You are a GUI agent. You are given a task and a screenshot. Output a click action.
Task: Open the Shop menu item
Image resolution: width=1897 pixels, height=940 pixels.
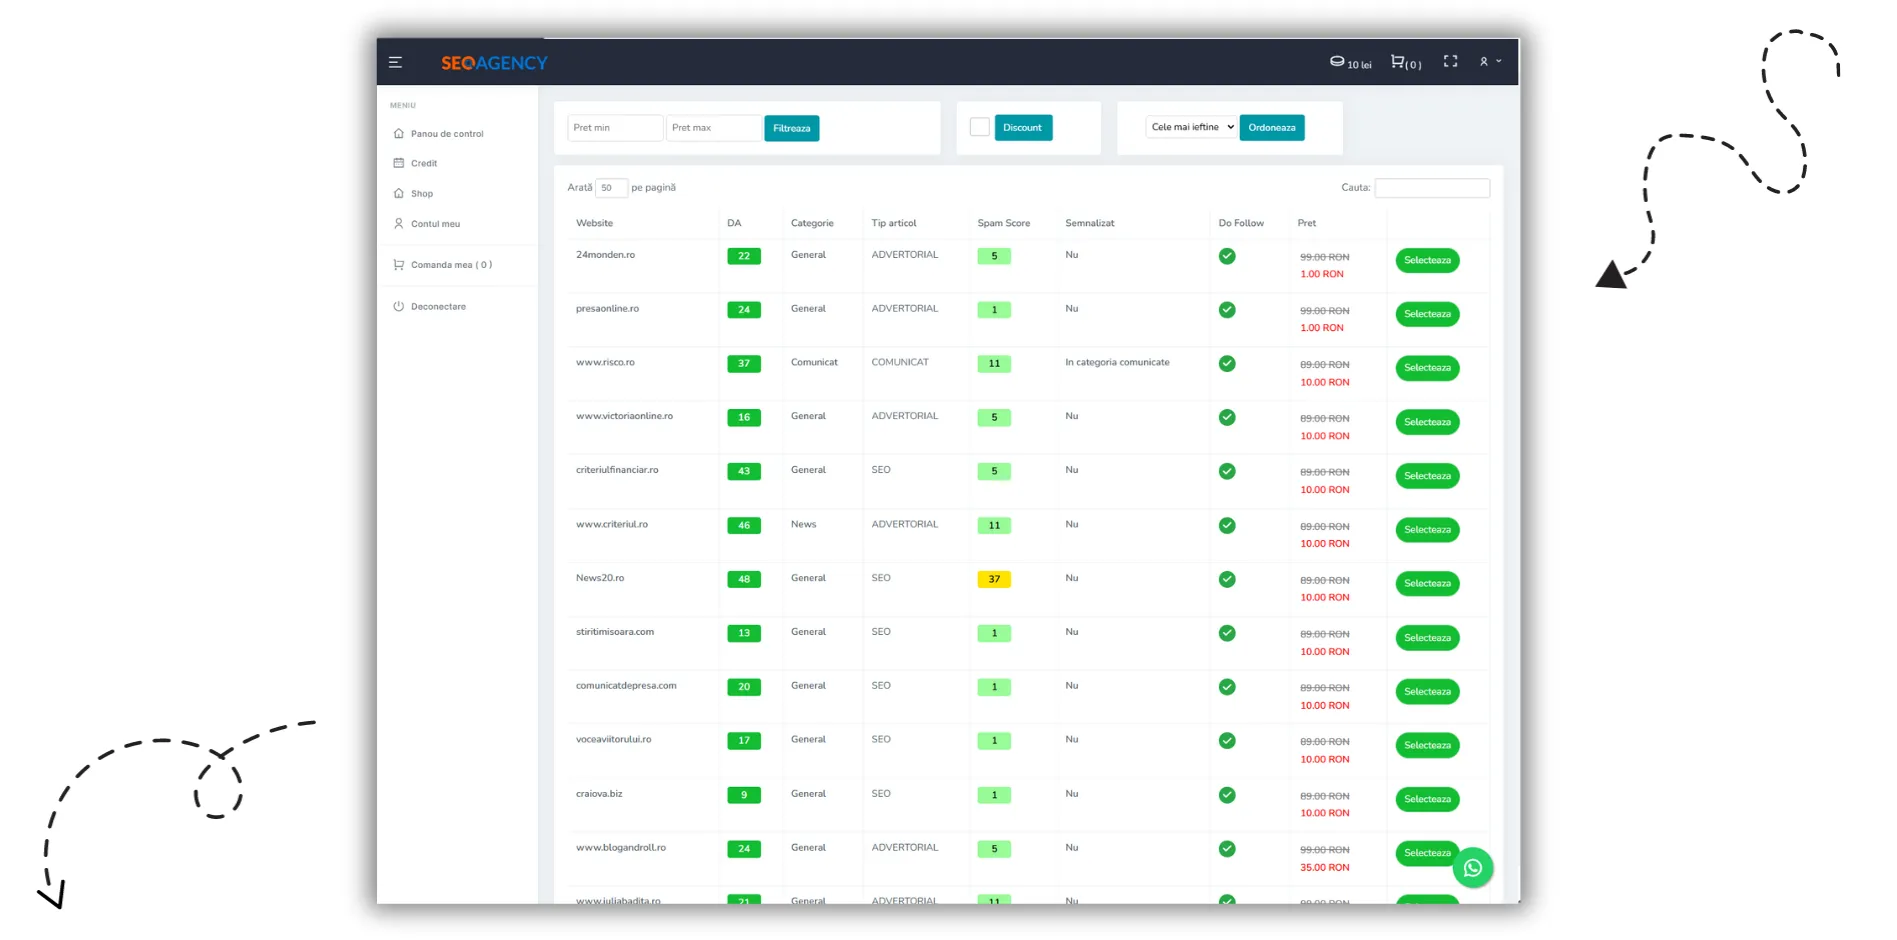422,194
